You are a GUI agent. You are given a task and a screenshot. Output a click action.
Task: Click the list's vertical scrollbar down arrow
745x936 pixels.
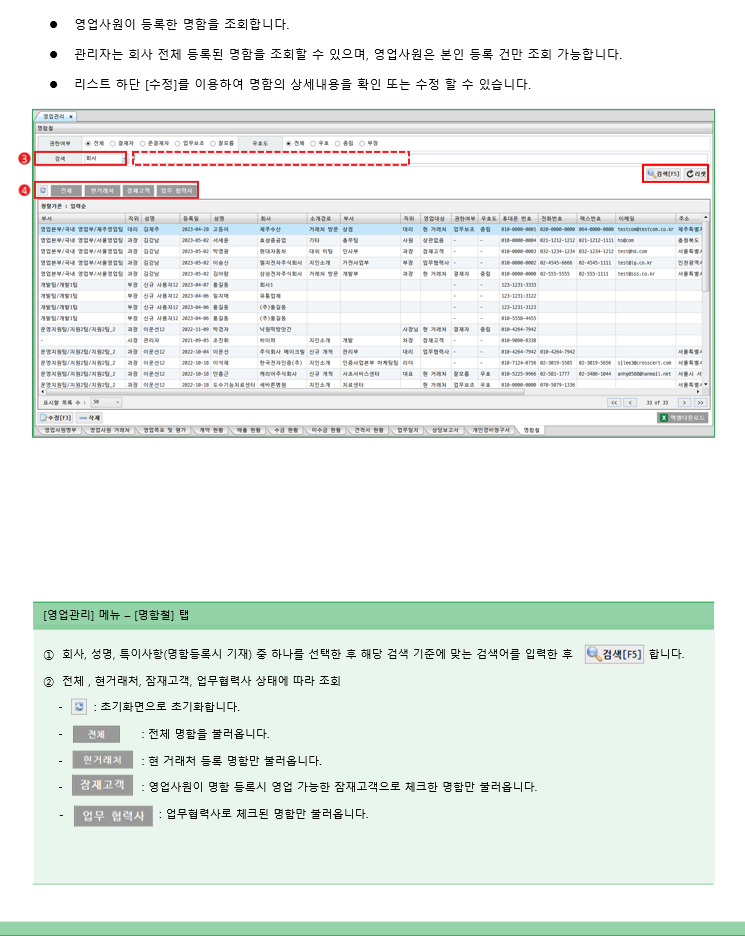tap(706, 384)
